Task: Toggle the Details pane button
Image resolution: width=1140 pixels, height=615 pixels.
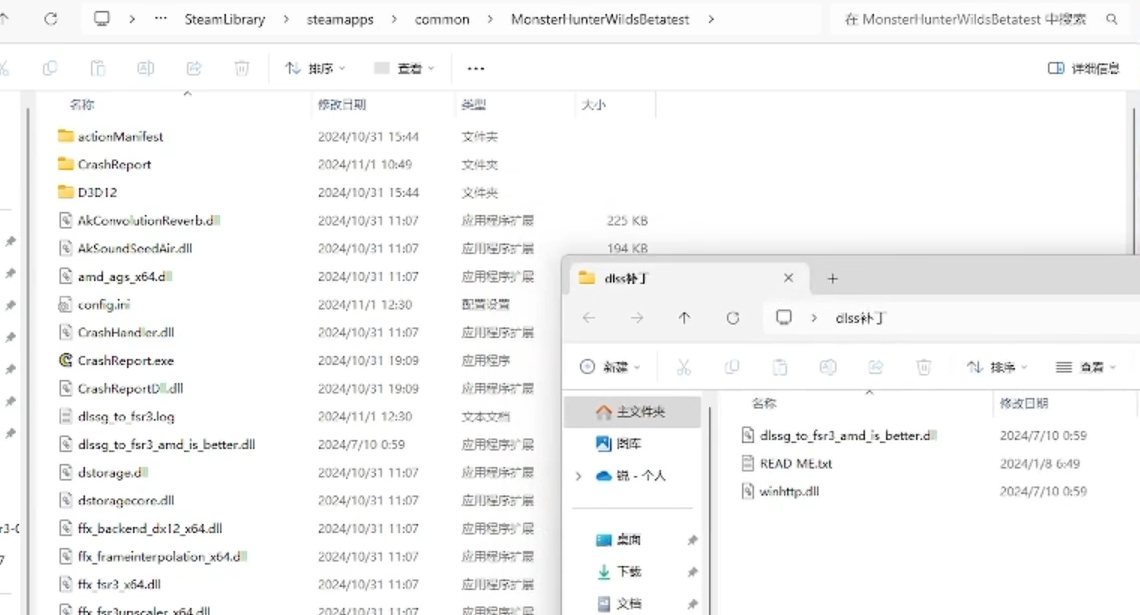Action: click(x=1083, y=68)
